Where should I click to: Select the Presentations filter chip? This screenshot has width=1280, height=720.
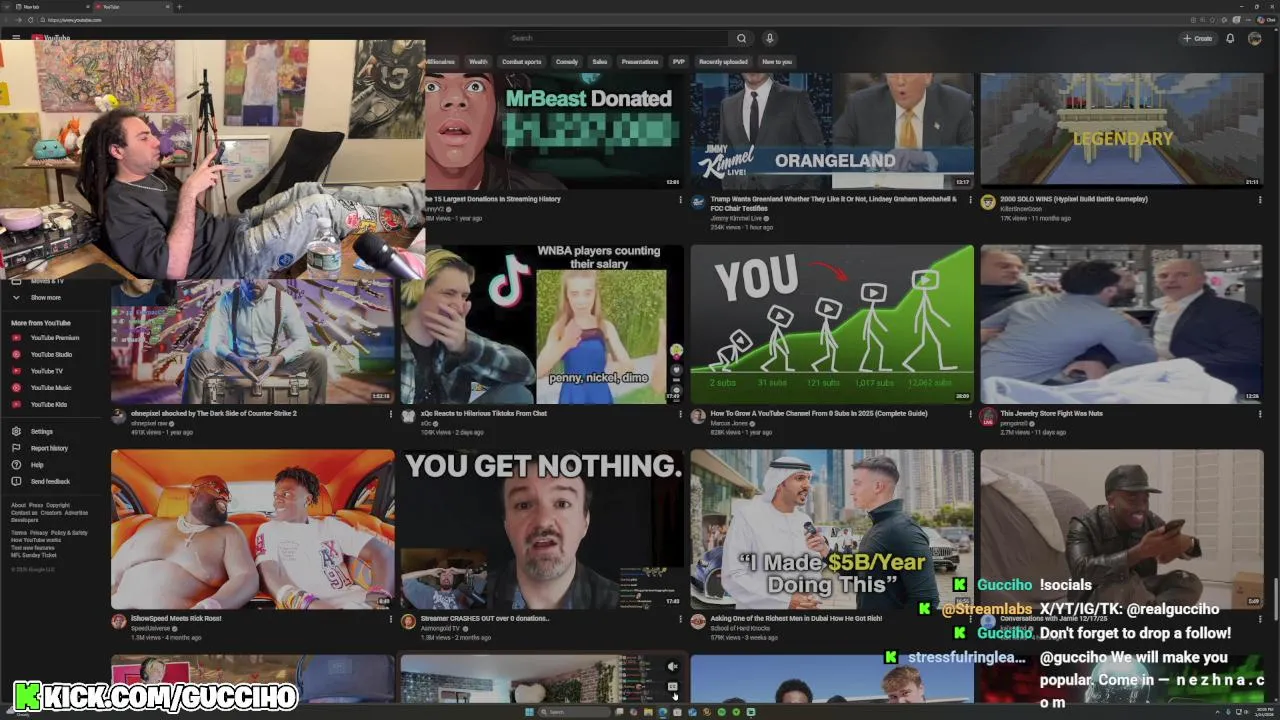(640, 62)
